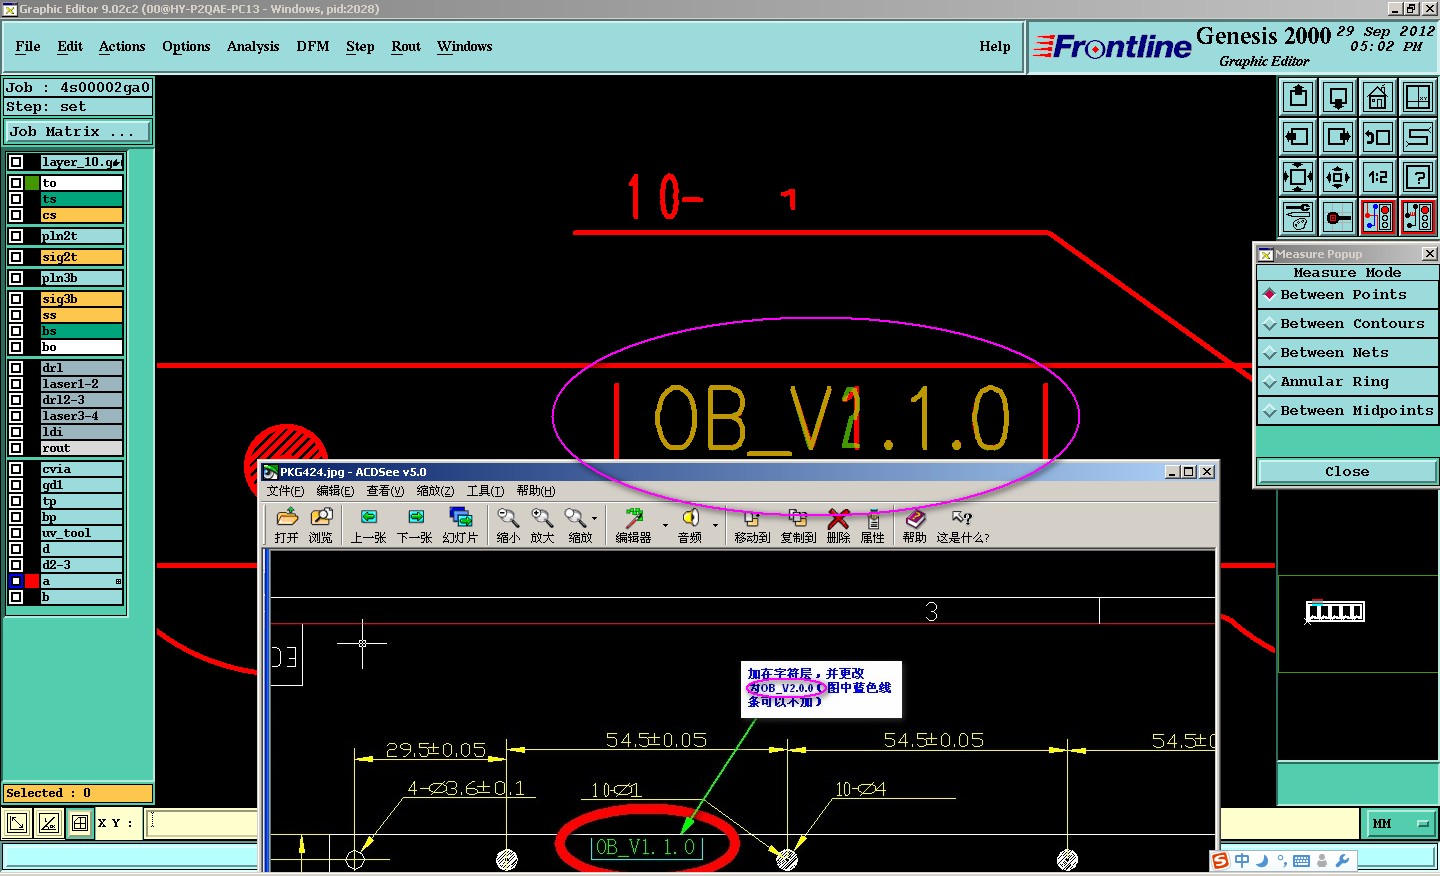Open the Rout menu

(406, 46)
